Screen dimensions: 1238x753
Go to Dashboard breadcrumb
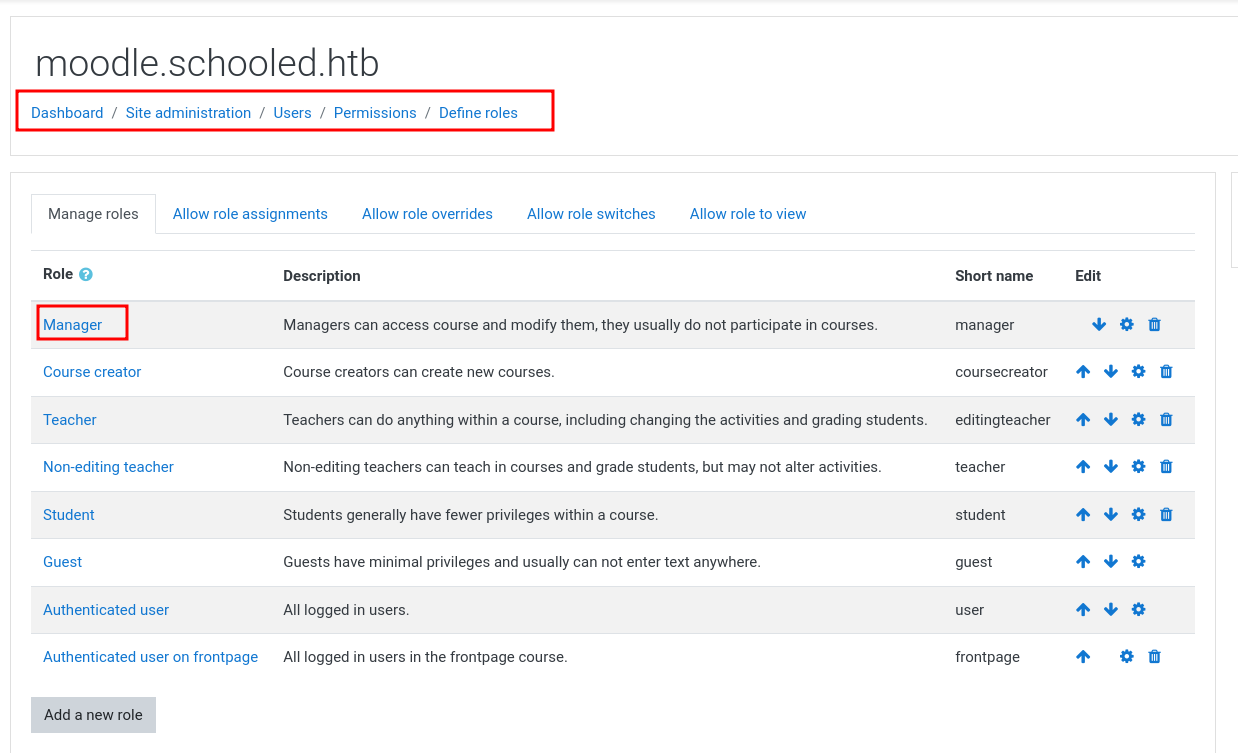67,113
